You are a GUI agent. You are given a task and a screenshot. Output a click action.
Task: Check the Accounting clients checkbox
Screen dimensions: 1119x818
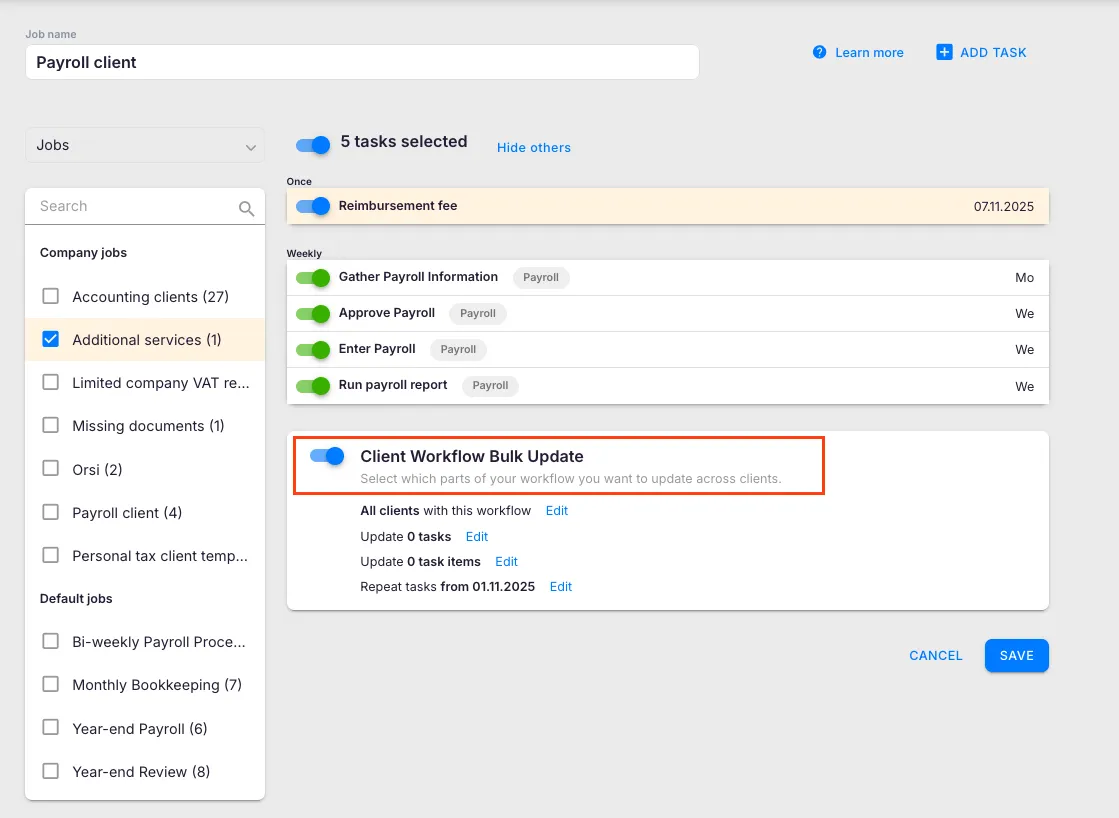(x=50, y=297)
